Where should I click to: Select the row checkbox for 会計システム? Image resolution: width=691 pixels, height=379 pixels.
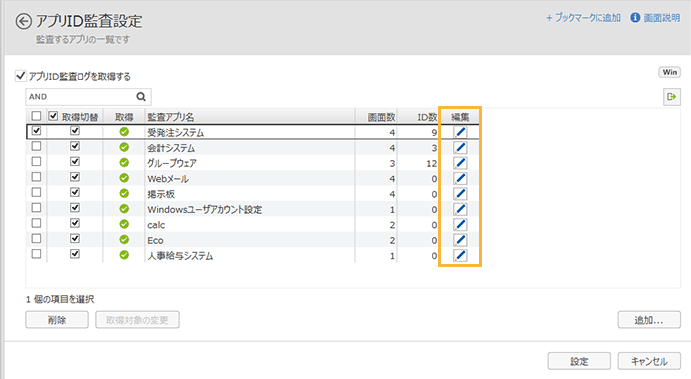36,146
